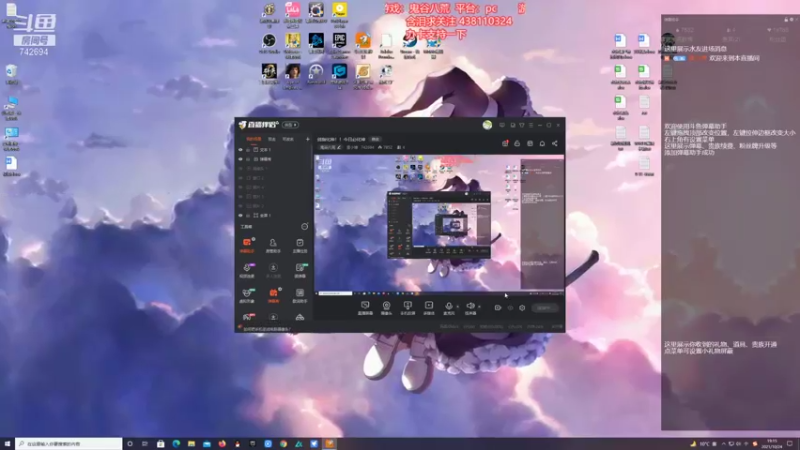Open Microsoft Edge from the taskbar
Image resolution: width=800 pixels, height=450 pixels.
click(176, 444)
